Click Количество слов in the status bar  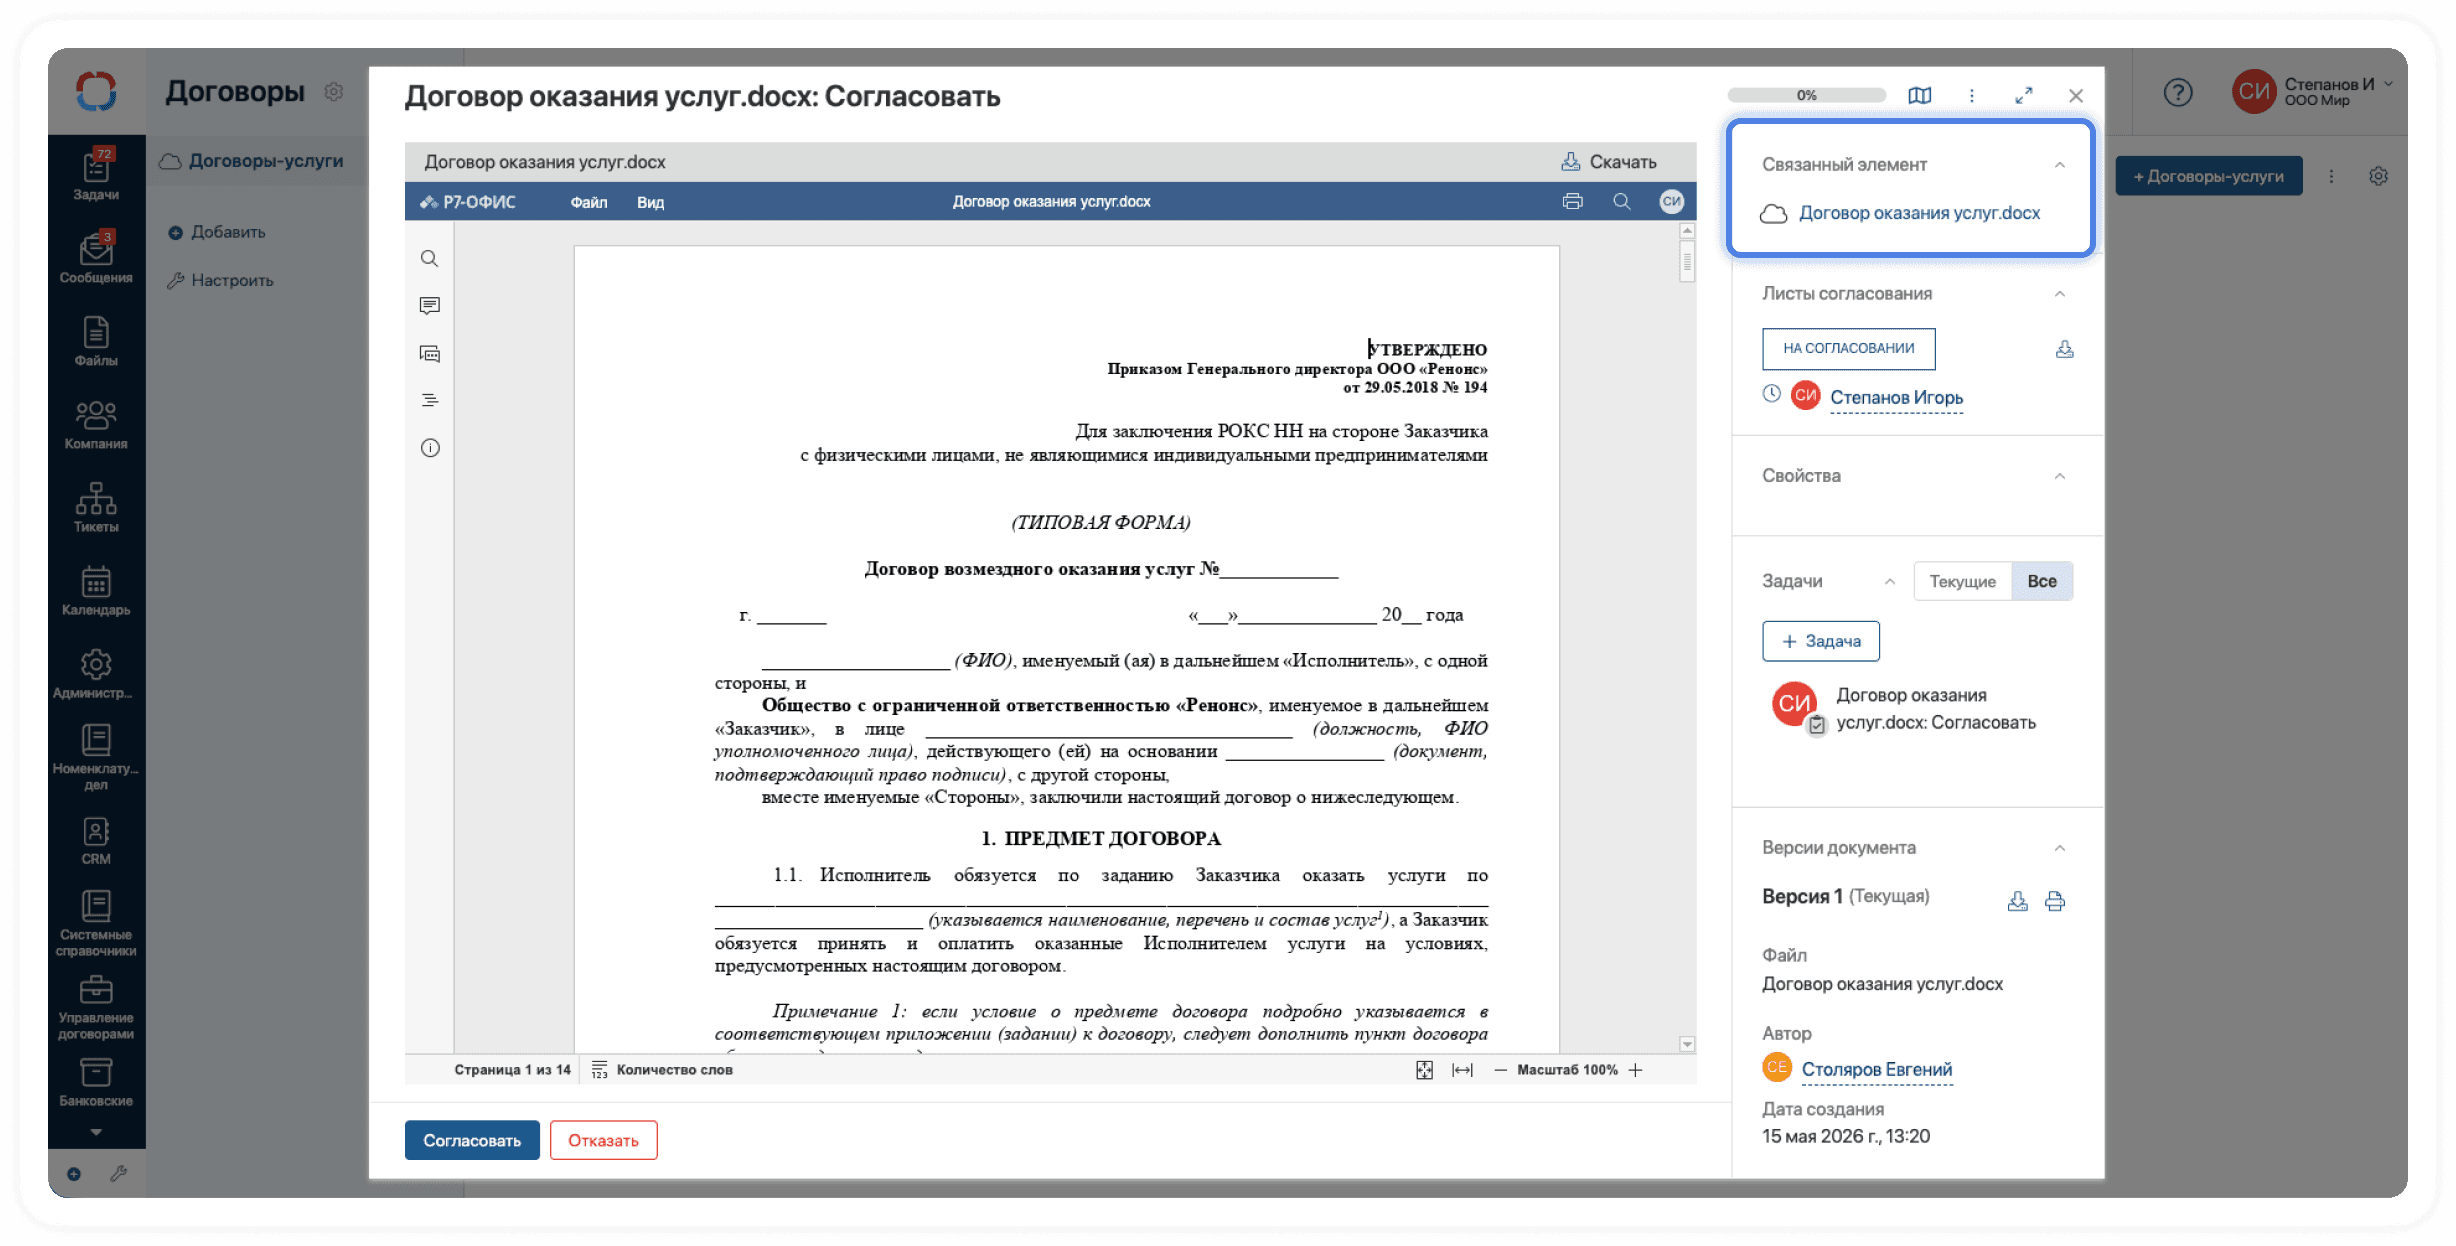663,1070
